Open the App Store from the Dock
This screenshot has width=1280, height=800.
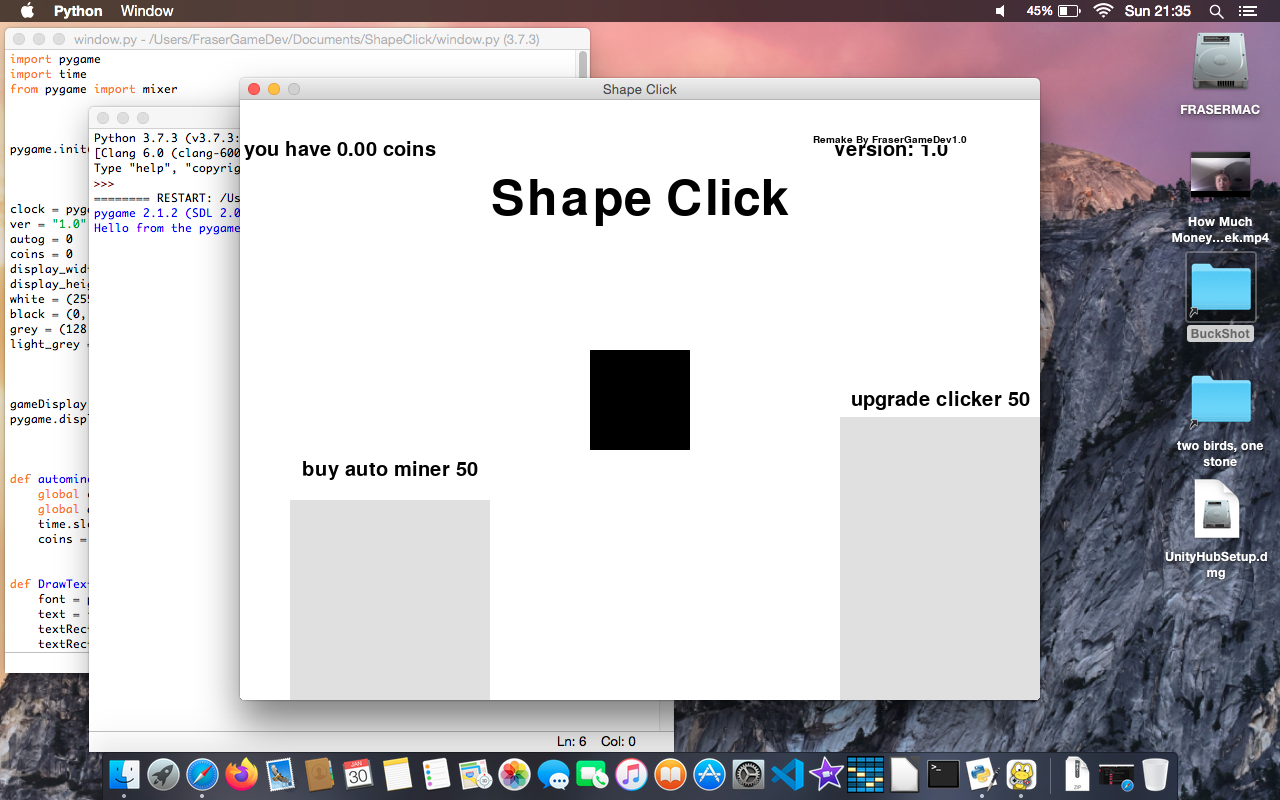[708, 773]
